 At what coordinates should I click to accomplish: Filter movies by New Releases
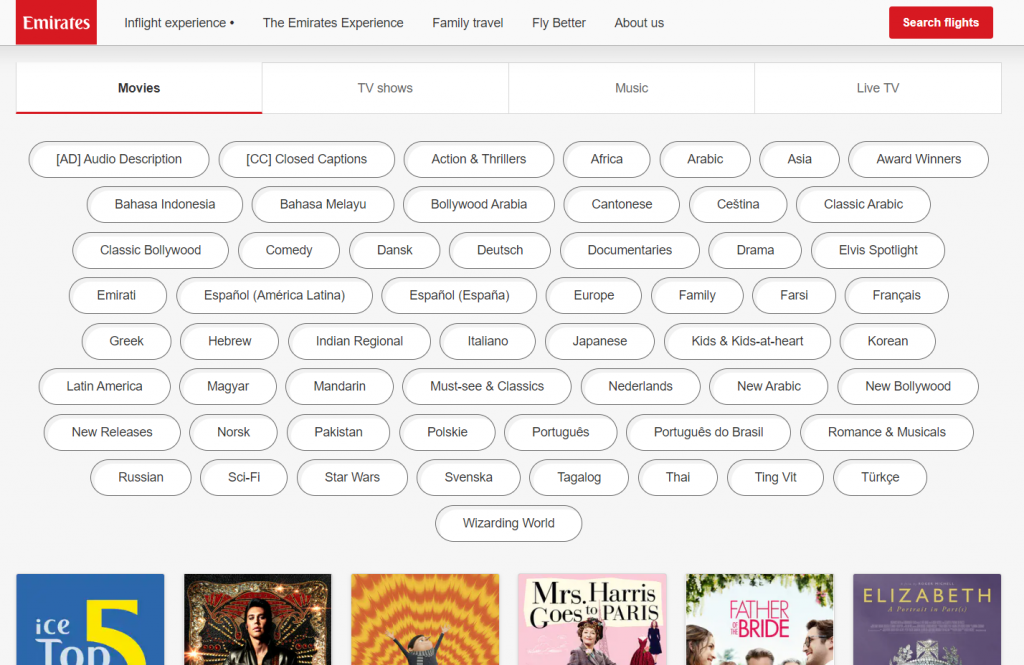click(x=112, y=432)
